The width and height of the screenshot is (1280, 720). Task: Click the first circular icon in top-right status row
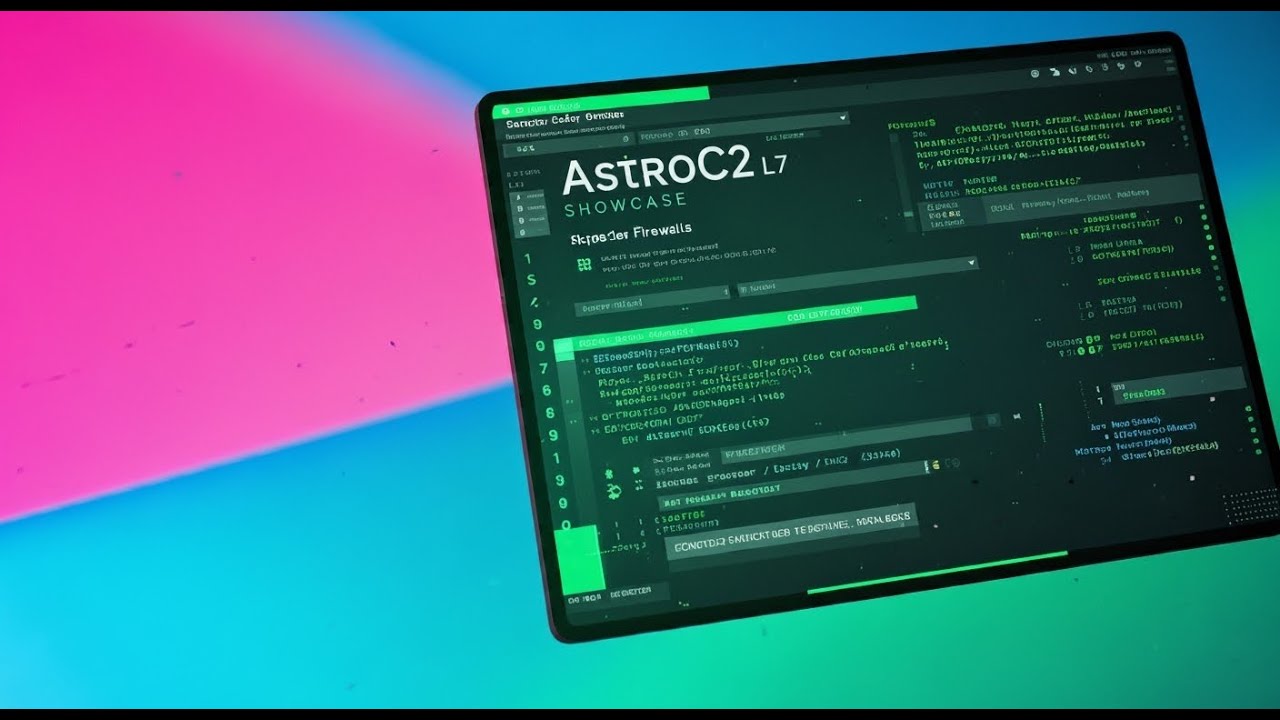(1035, 73)
